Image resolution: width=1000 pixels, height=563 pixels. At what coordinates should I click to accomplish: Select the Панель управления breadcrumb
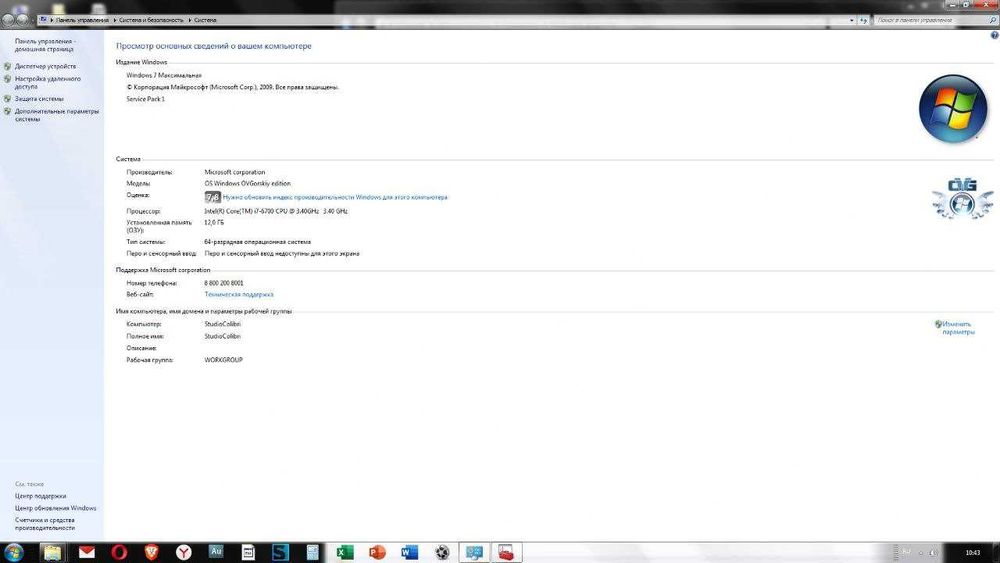82,20
